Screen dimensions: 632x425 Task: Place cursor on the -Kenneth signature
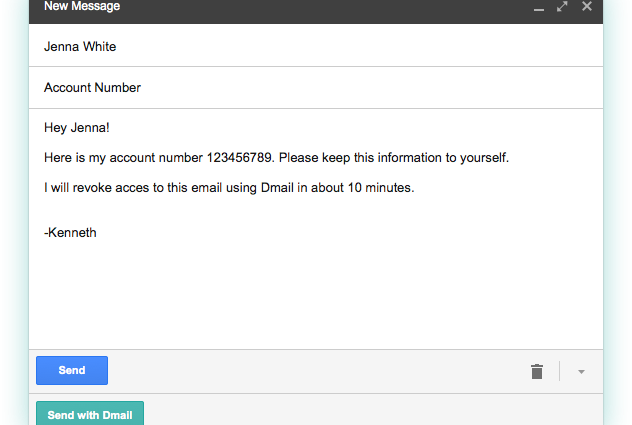pyautogui.click(x=70, y=233)
